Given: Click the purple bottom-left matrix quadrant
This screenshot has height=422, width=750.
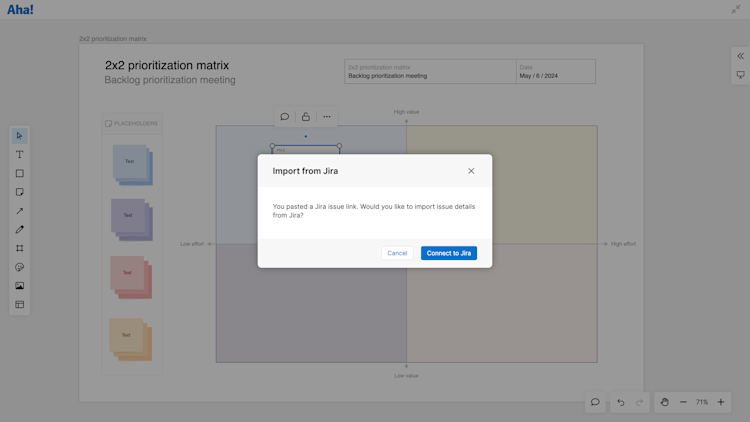Looking at the screenshot, I should 311,303.
